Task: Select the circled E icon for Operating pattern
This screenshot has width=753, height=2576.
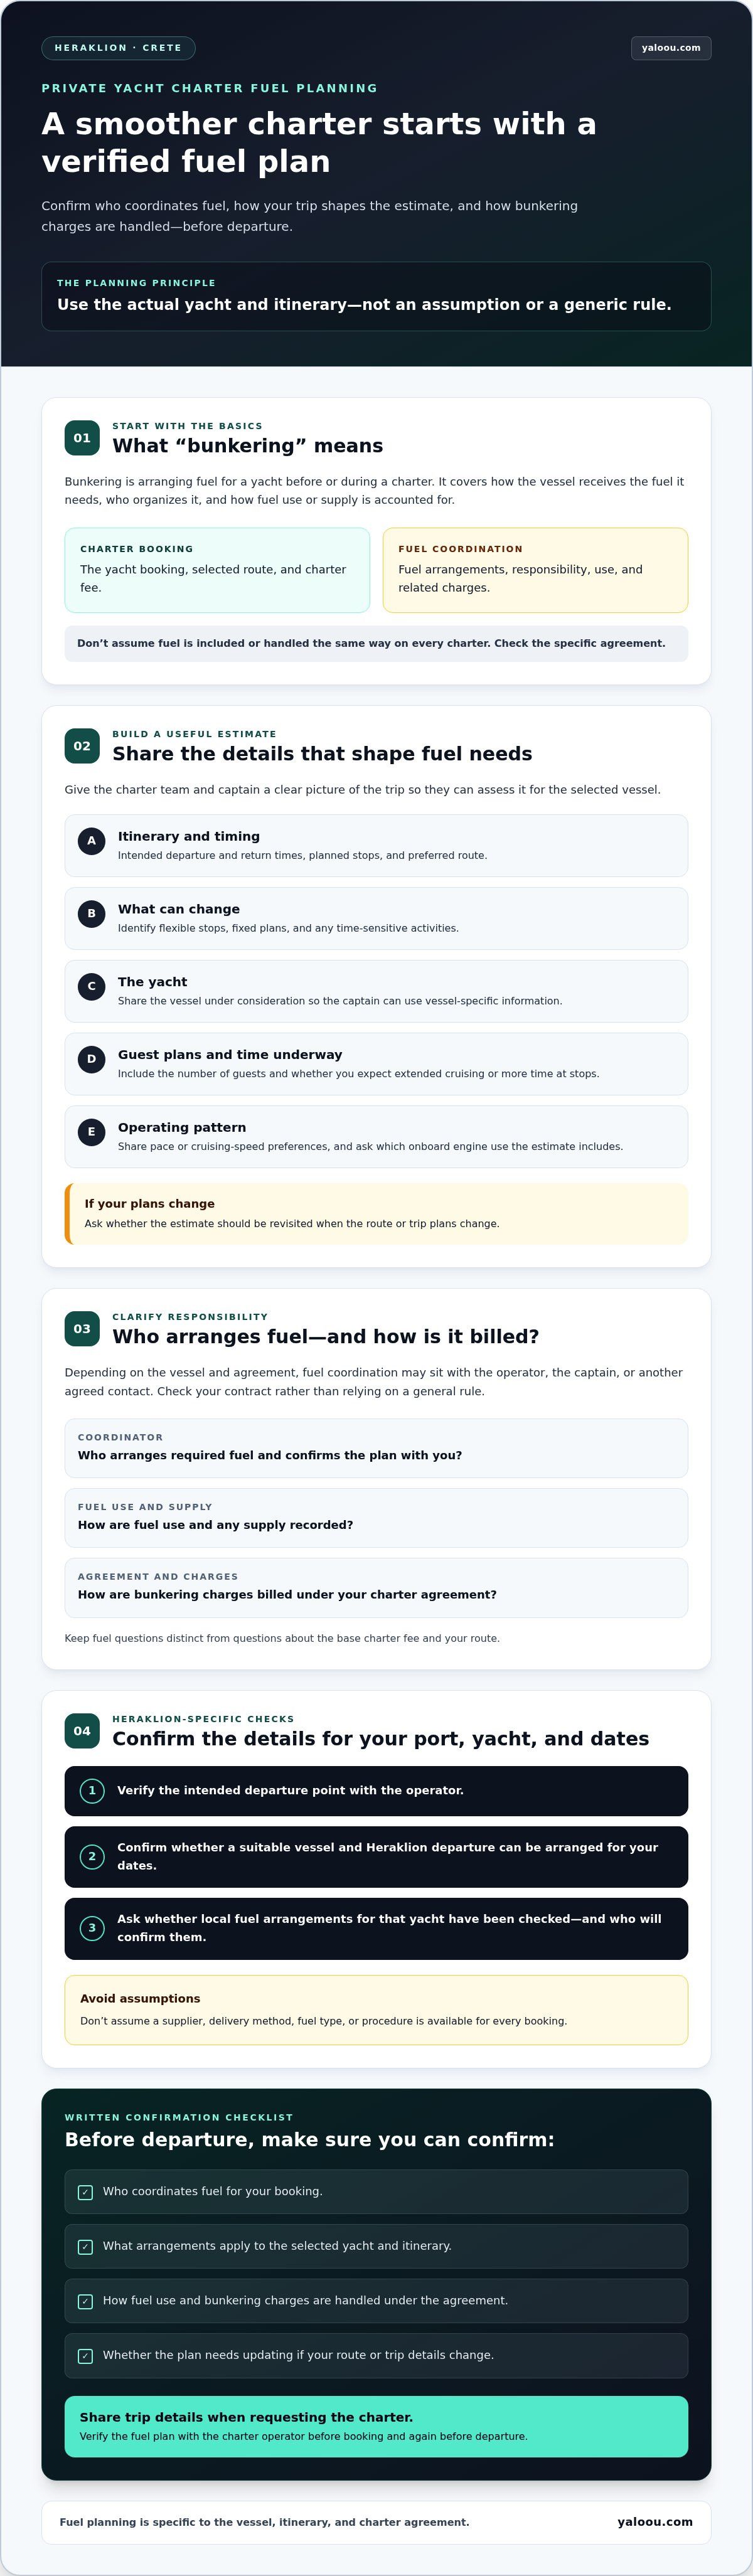Action: [92, 1132]
